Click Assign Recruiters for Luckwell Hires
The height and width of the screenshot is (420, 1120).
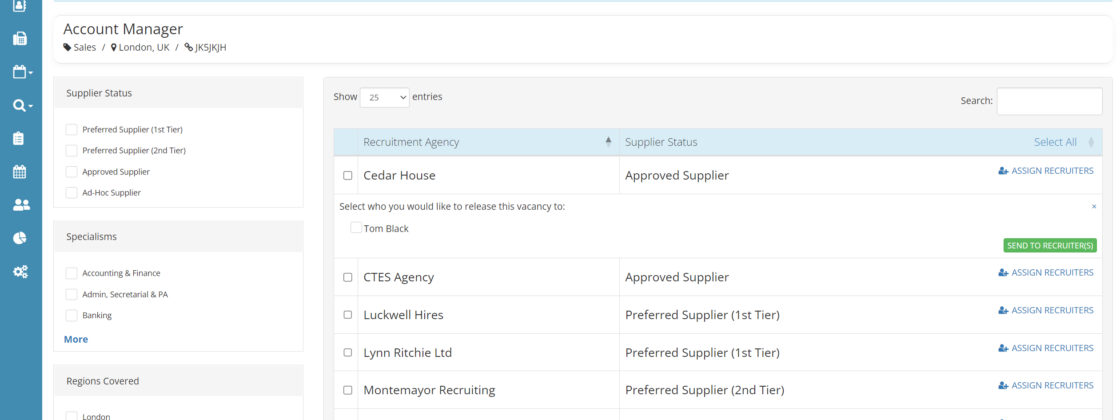(x=1046, y=310)
